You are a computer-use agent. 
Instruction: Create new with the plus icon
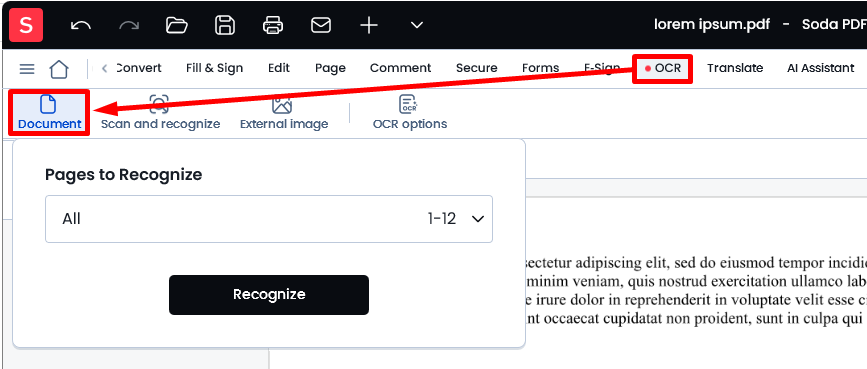369,25
